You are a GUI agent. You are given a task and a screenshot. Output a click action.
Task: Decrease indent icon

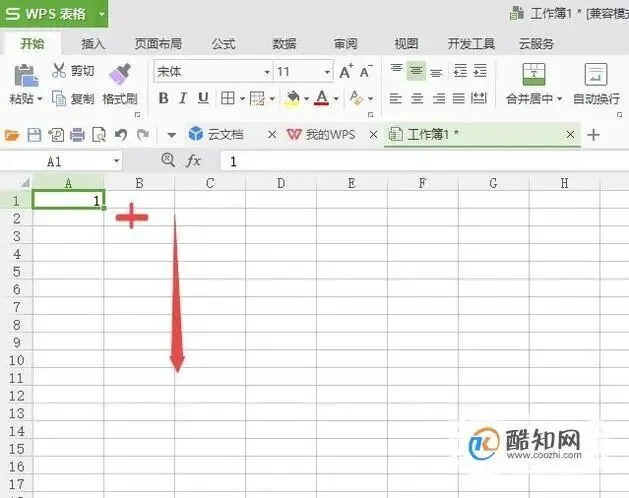460,71
